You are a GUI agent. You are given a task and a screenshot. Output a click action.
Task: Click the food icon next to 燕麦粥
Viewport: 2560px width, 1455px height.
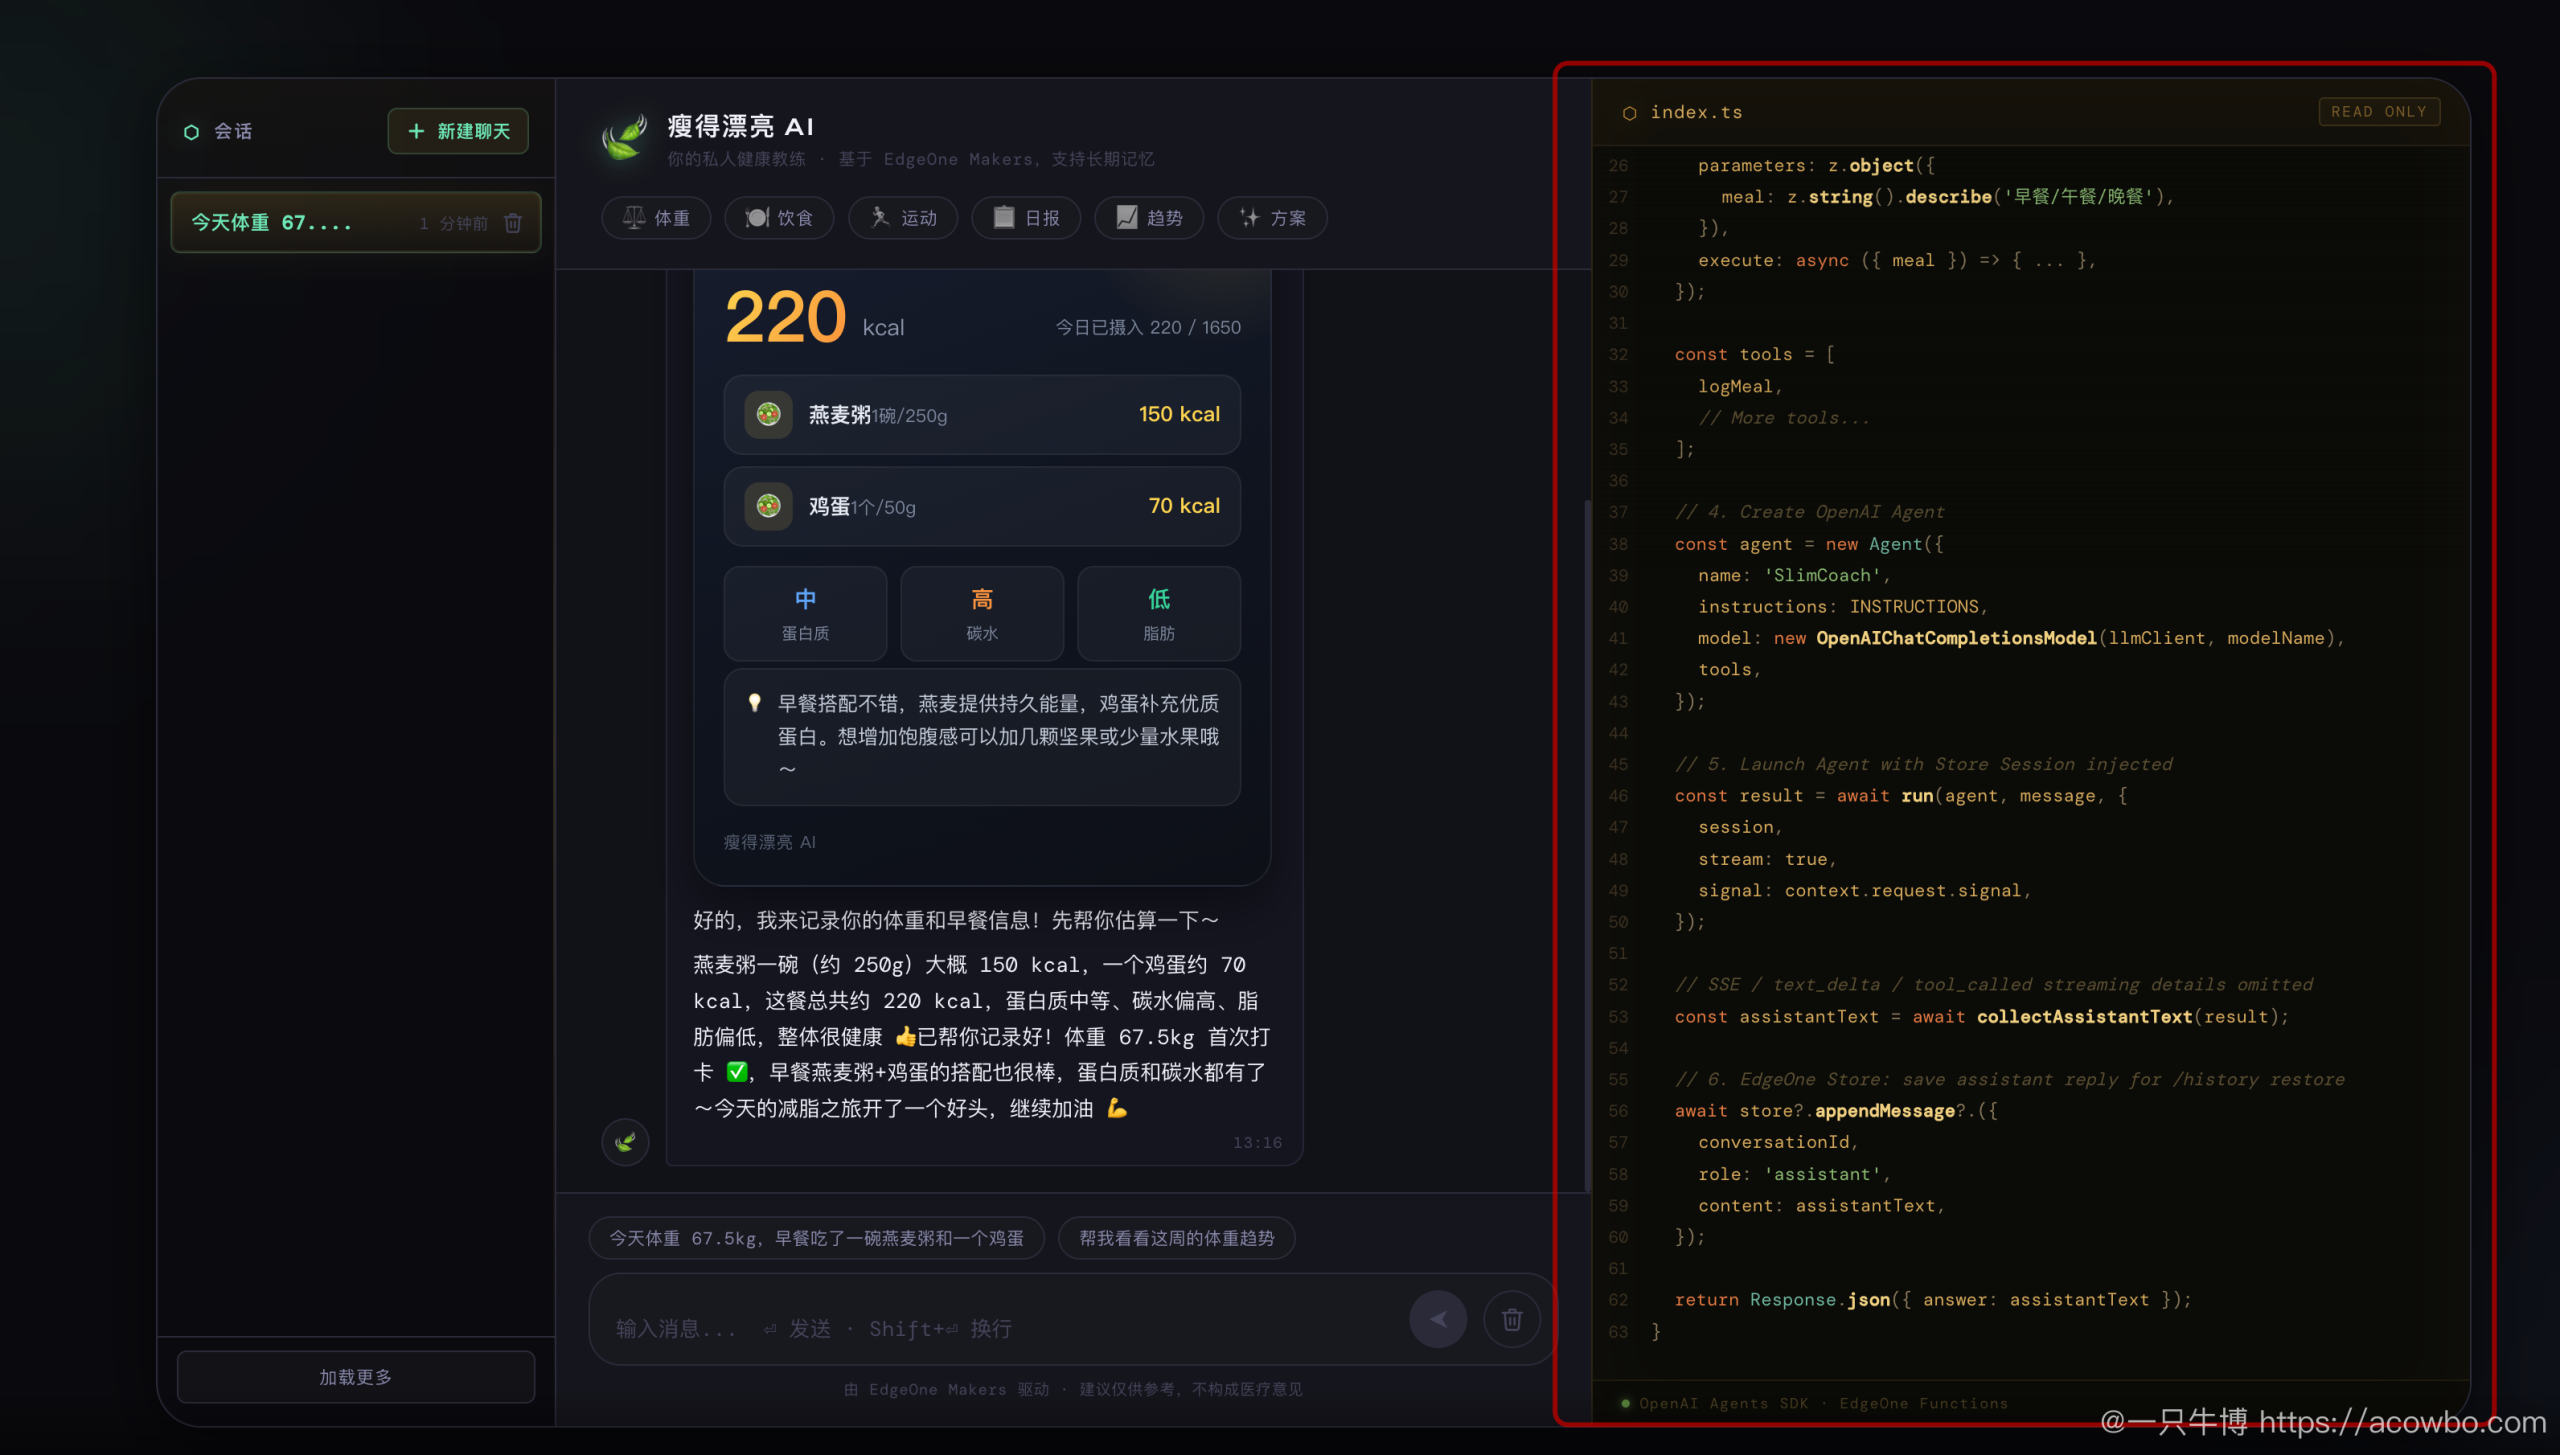(x=768, y=414)
